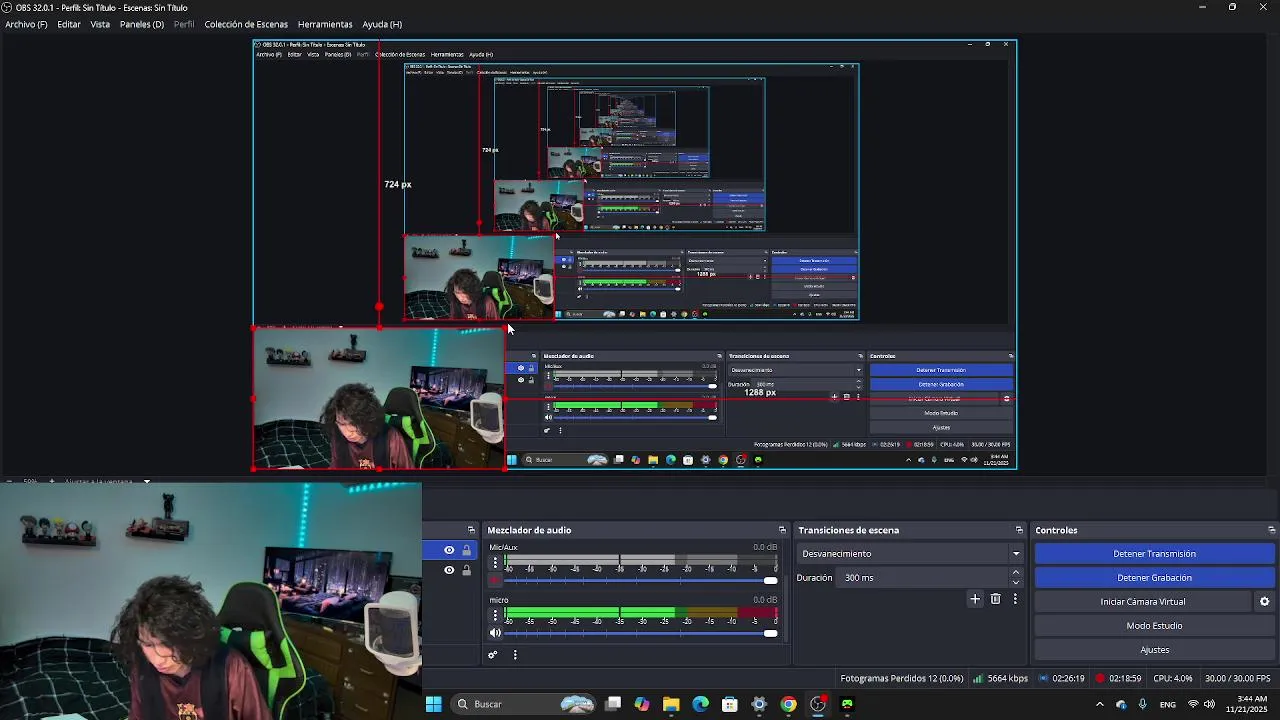Image resolution: width=1280 pixels, height=720 pixels.
Task: Decrease Duración with the down arrow
Action: pos(1016,582)
